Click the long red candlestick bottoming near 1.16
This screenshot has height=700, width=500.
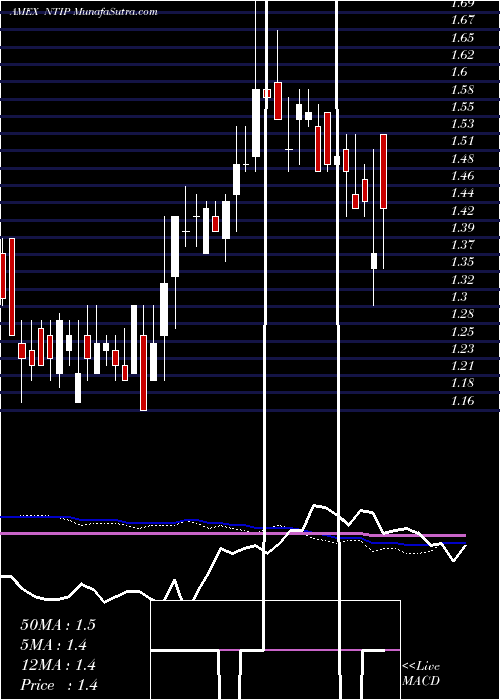[x=143, y=373]
